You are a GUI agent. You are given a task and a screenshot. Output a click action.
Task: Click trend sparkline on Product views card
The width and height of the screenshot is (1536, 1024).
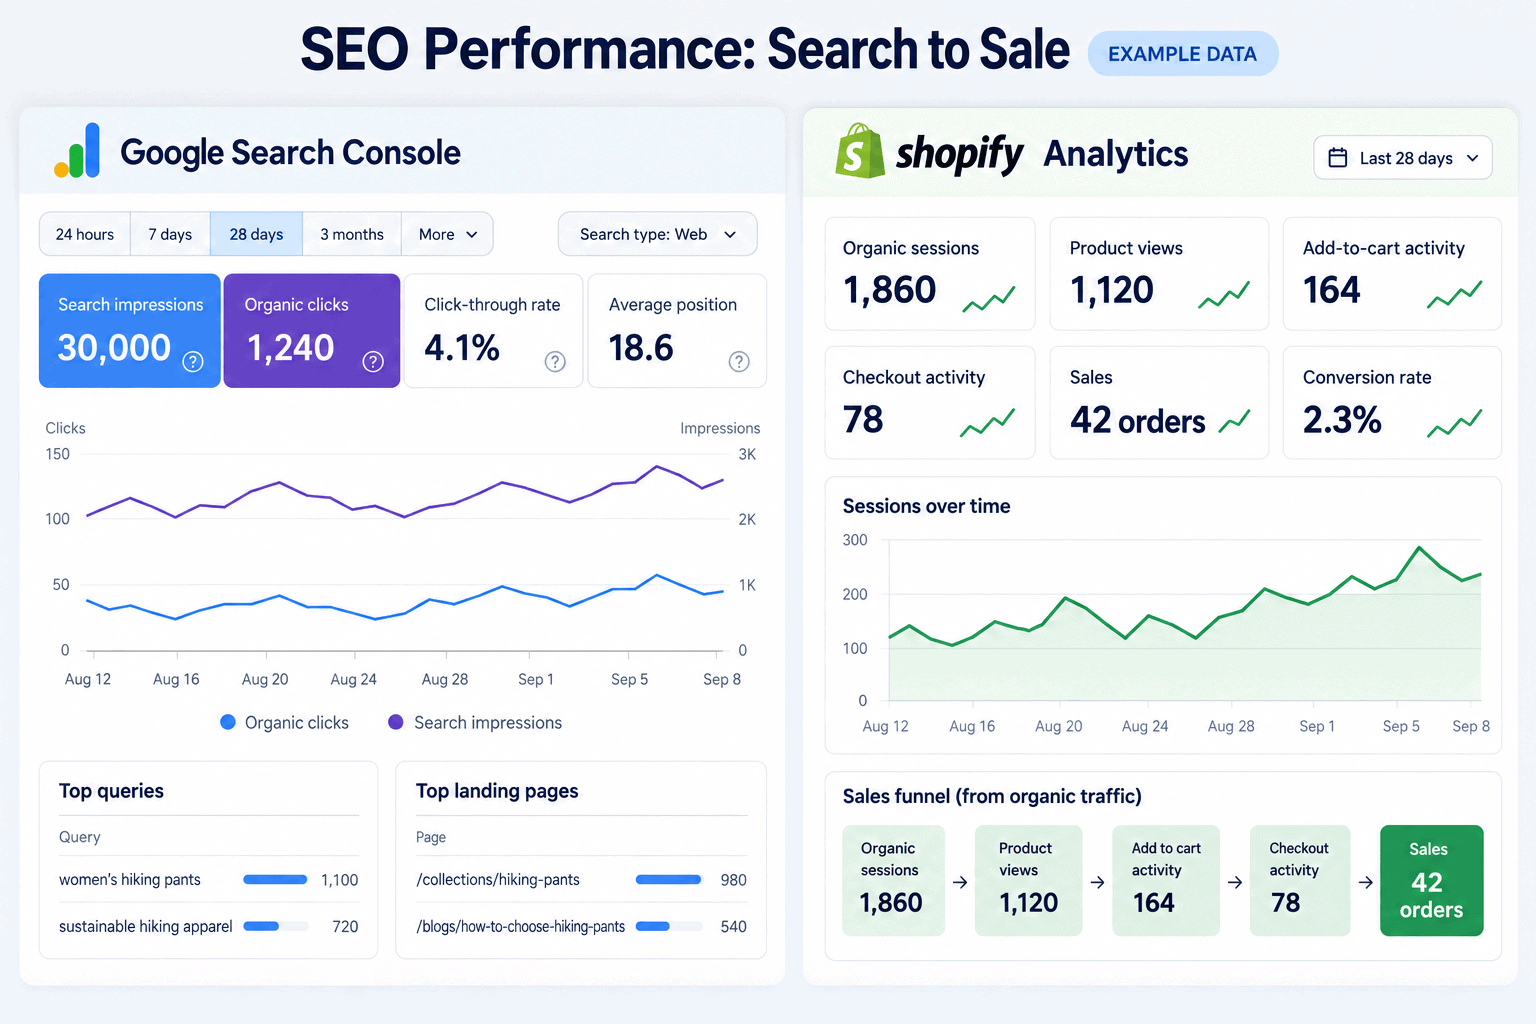click(x=1224, y=295)
